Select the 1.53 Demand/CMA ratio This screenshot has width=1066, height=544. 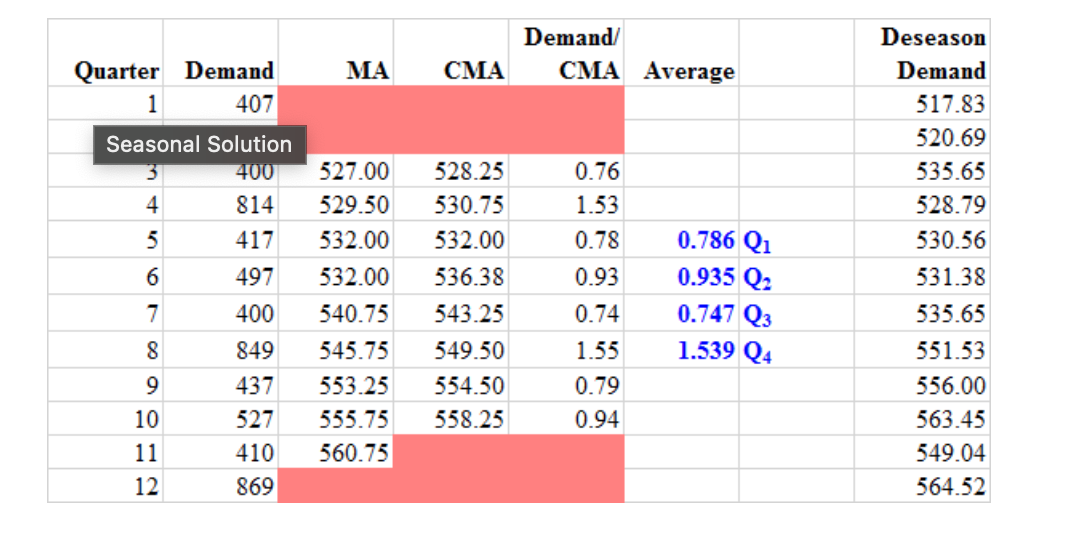(x=597, y=205)
